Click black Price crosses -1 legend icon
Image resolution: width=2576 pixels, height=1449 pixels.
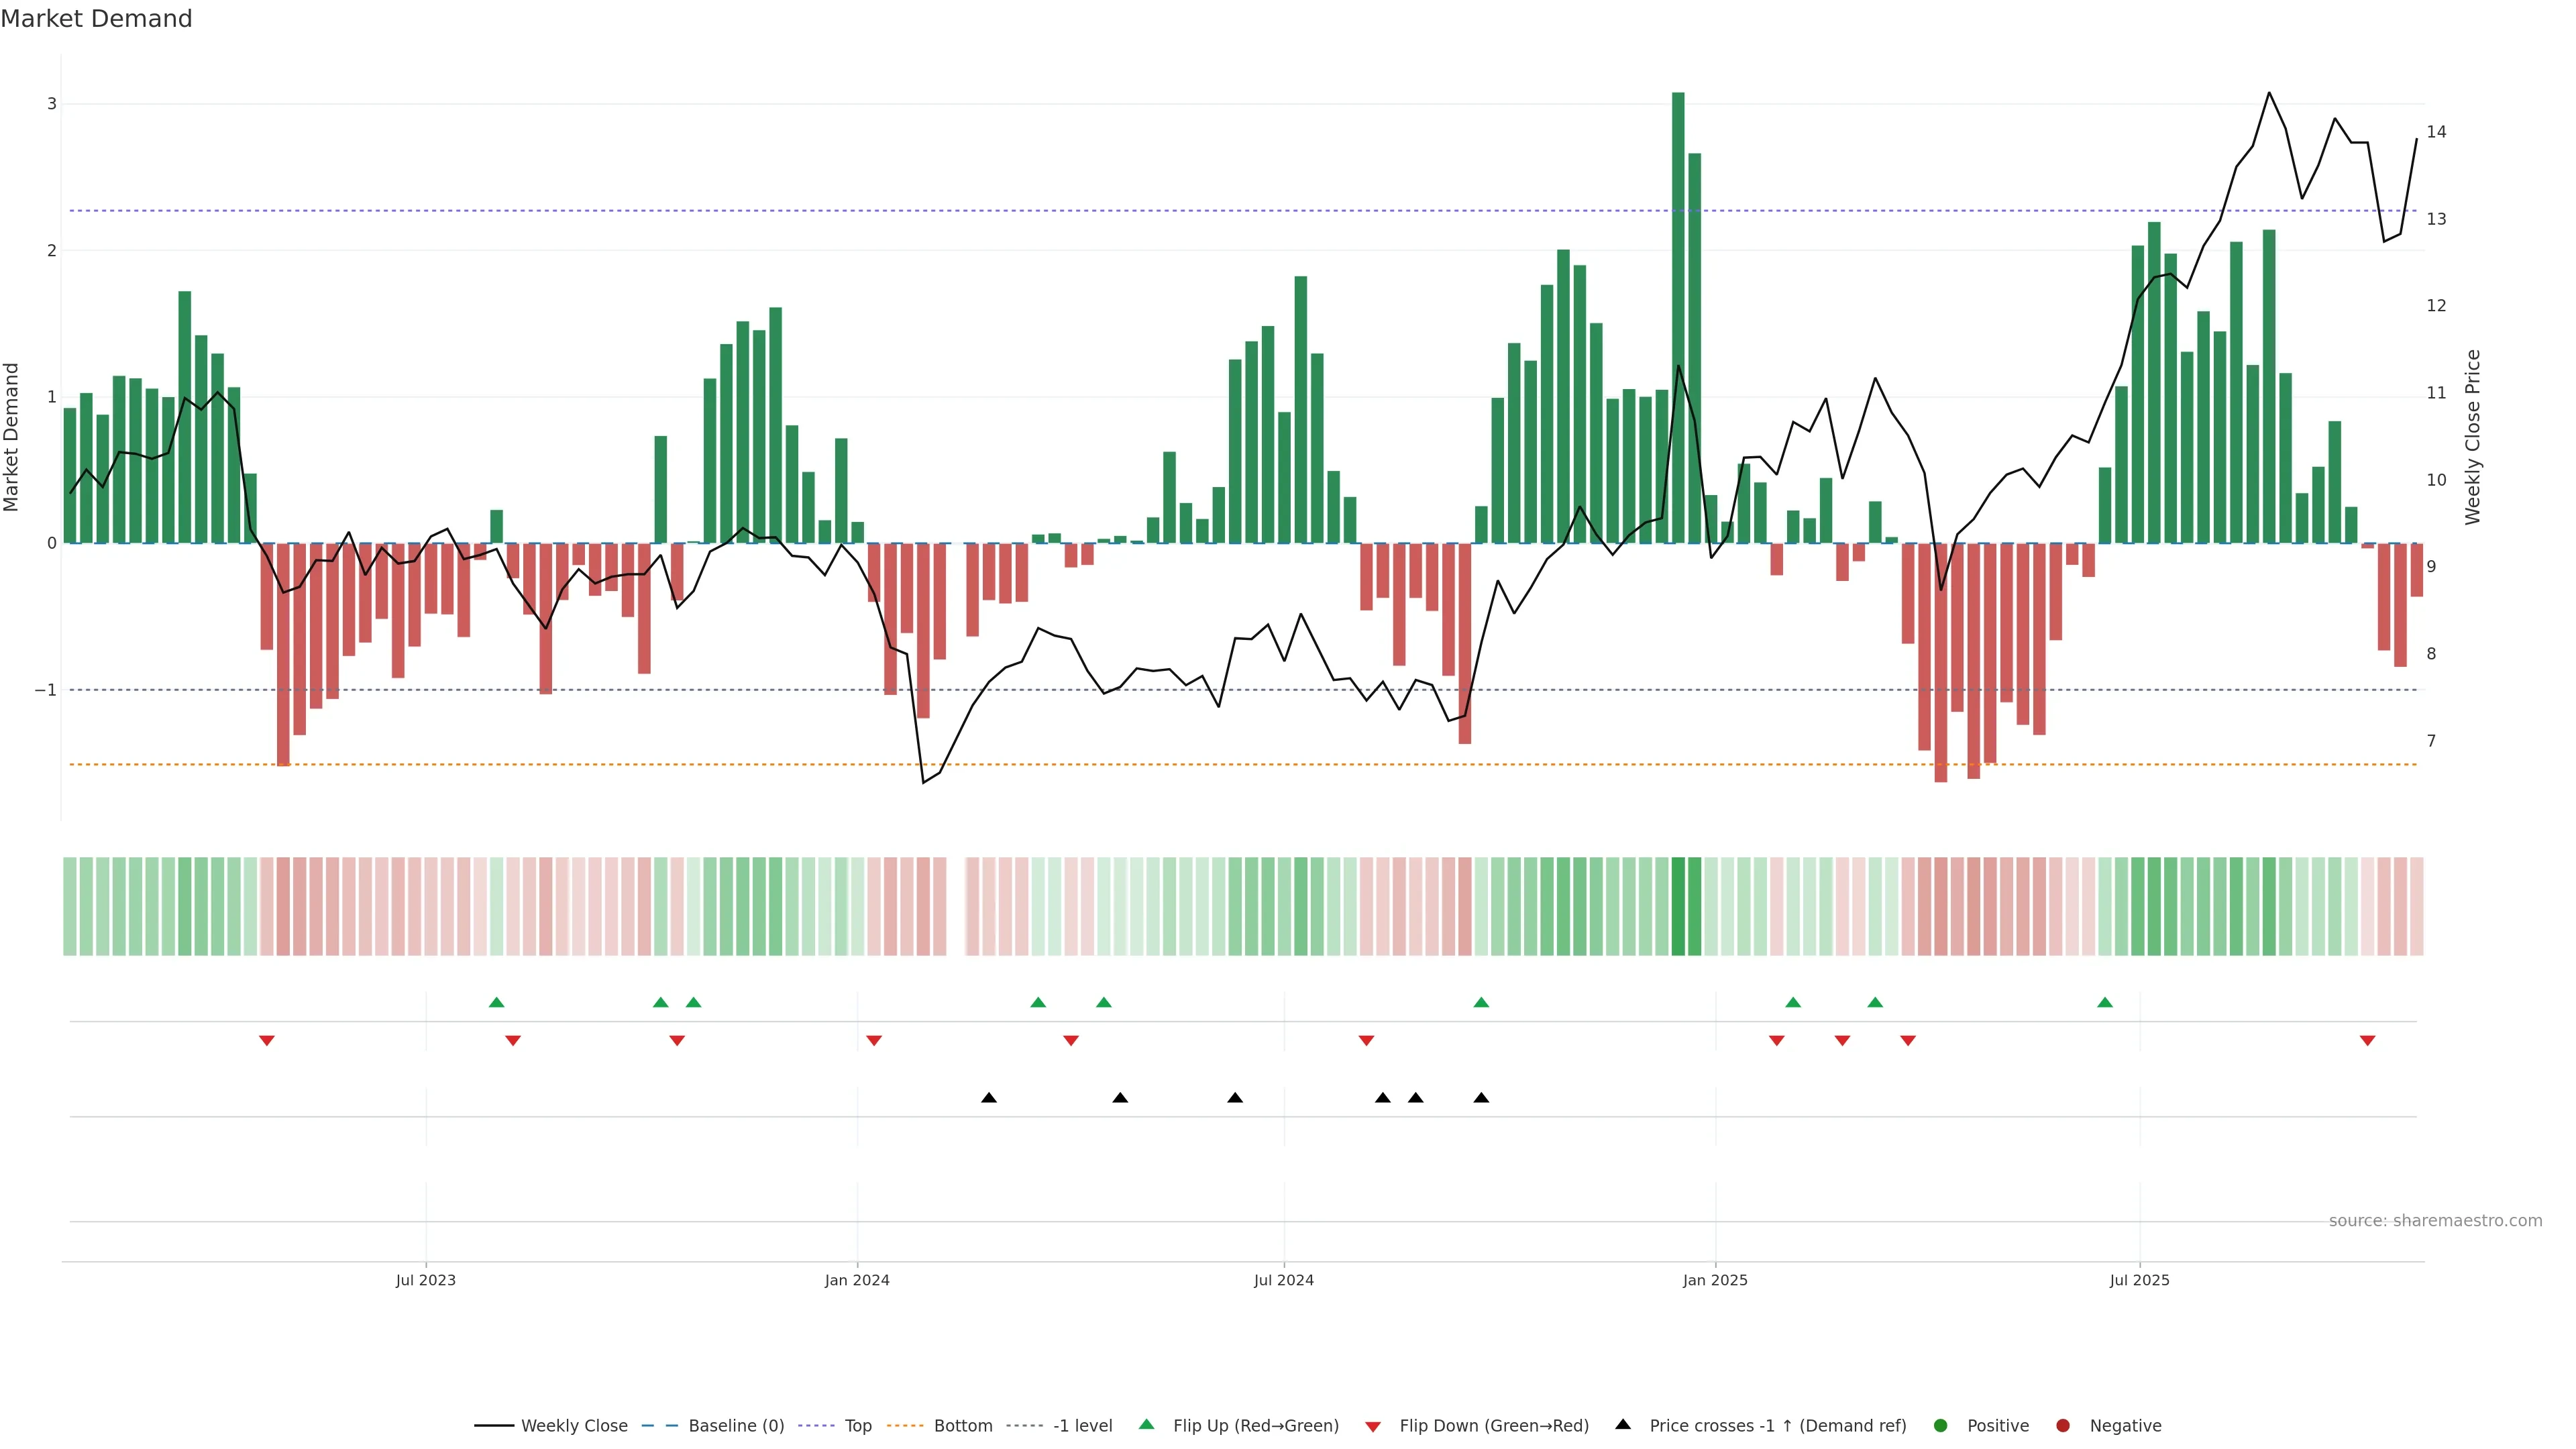pos(1623,1425)
